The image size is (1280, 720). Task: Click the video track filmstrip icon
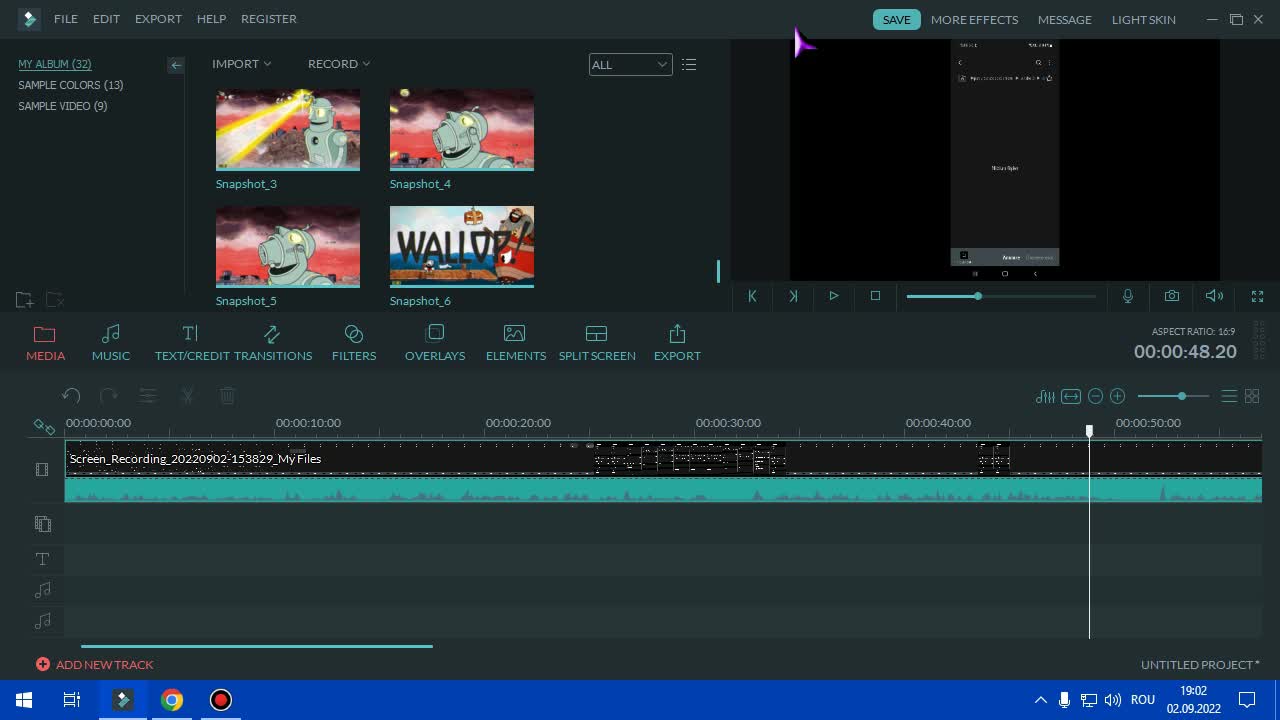tap(42, 469)
